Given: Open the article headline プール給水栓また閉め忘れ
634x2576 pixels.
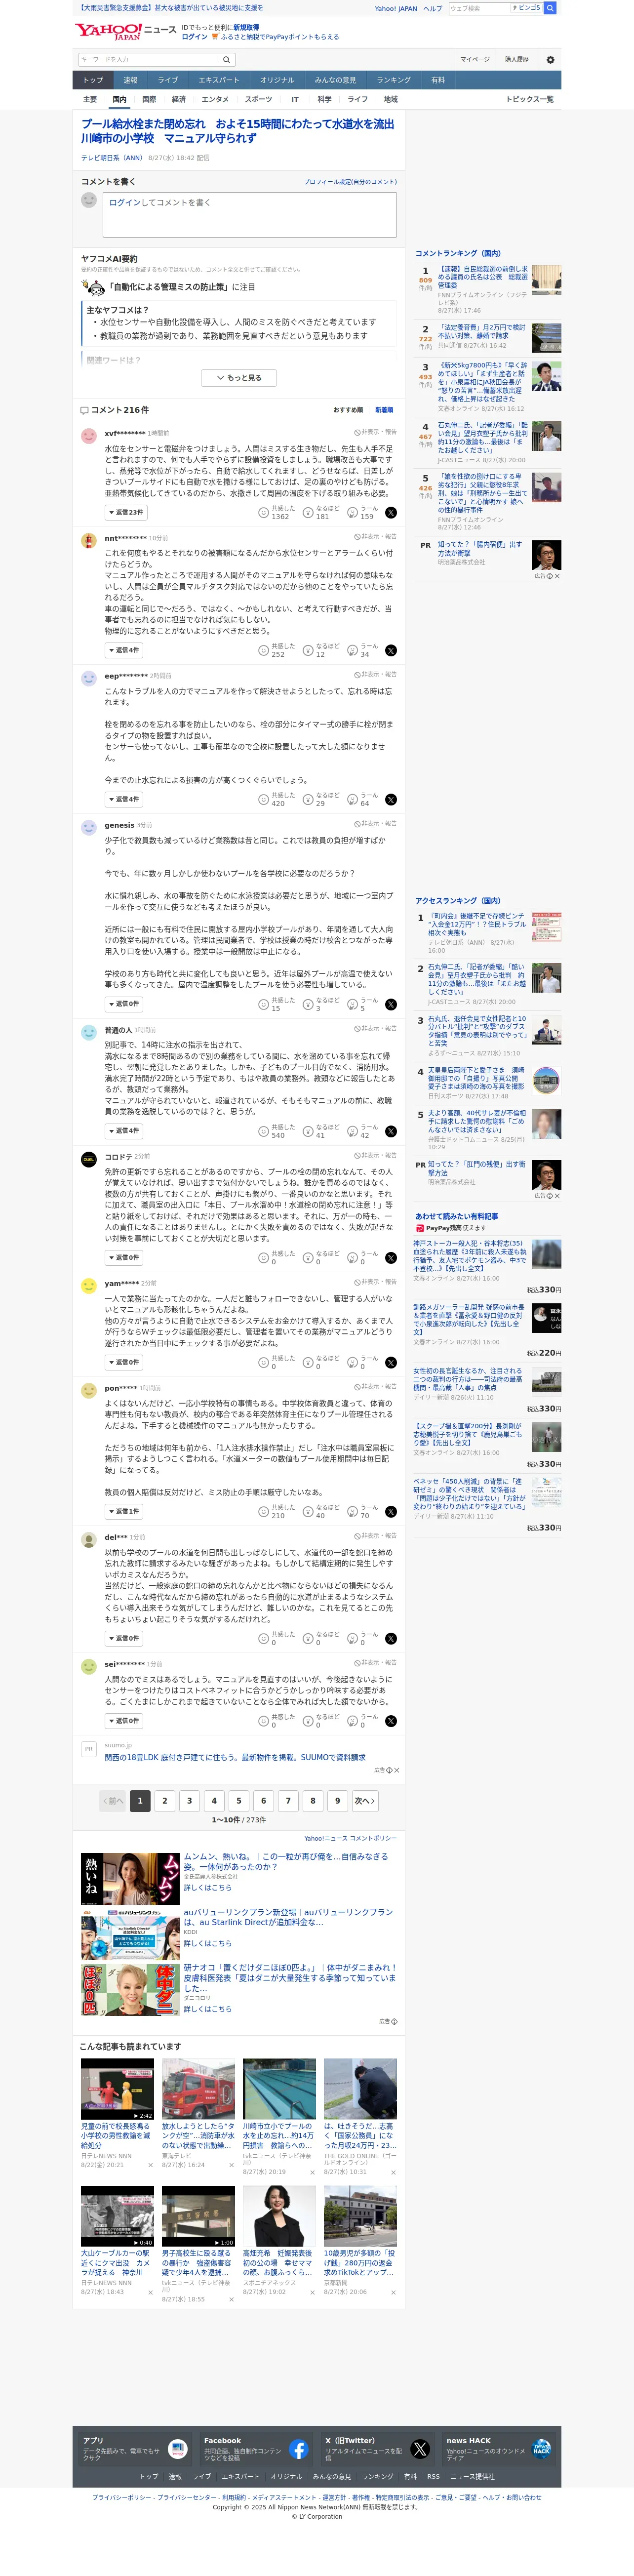Looking at the screenshot, I should point(238,131).
